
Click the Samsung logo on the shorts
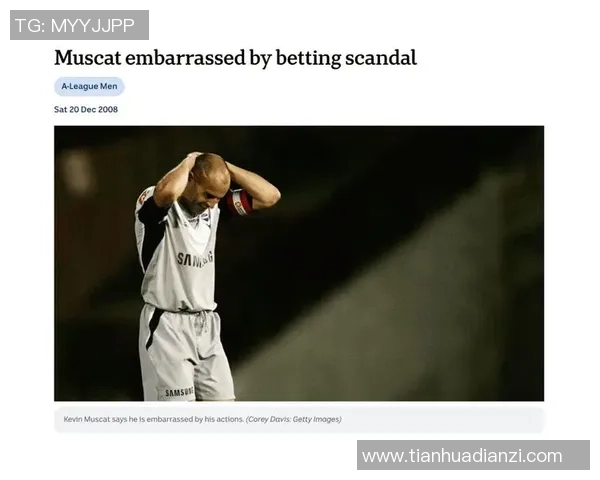pyautogui.click(x=179, y=392)
